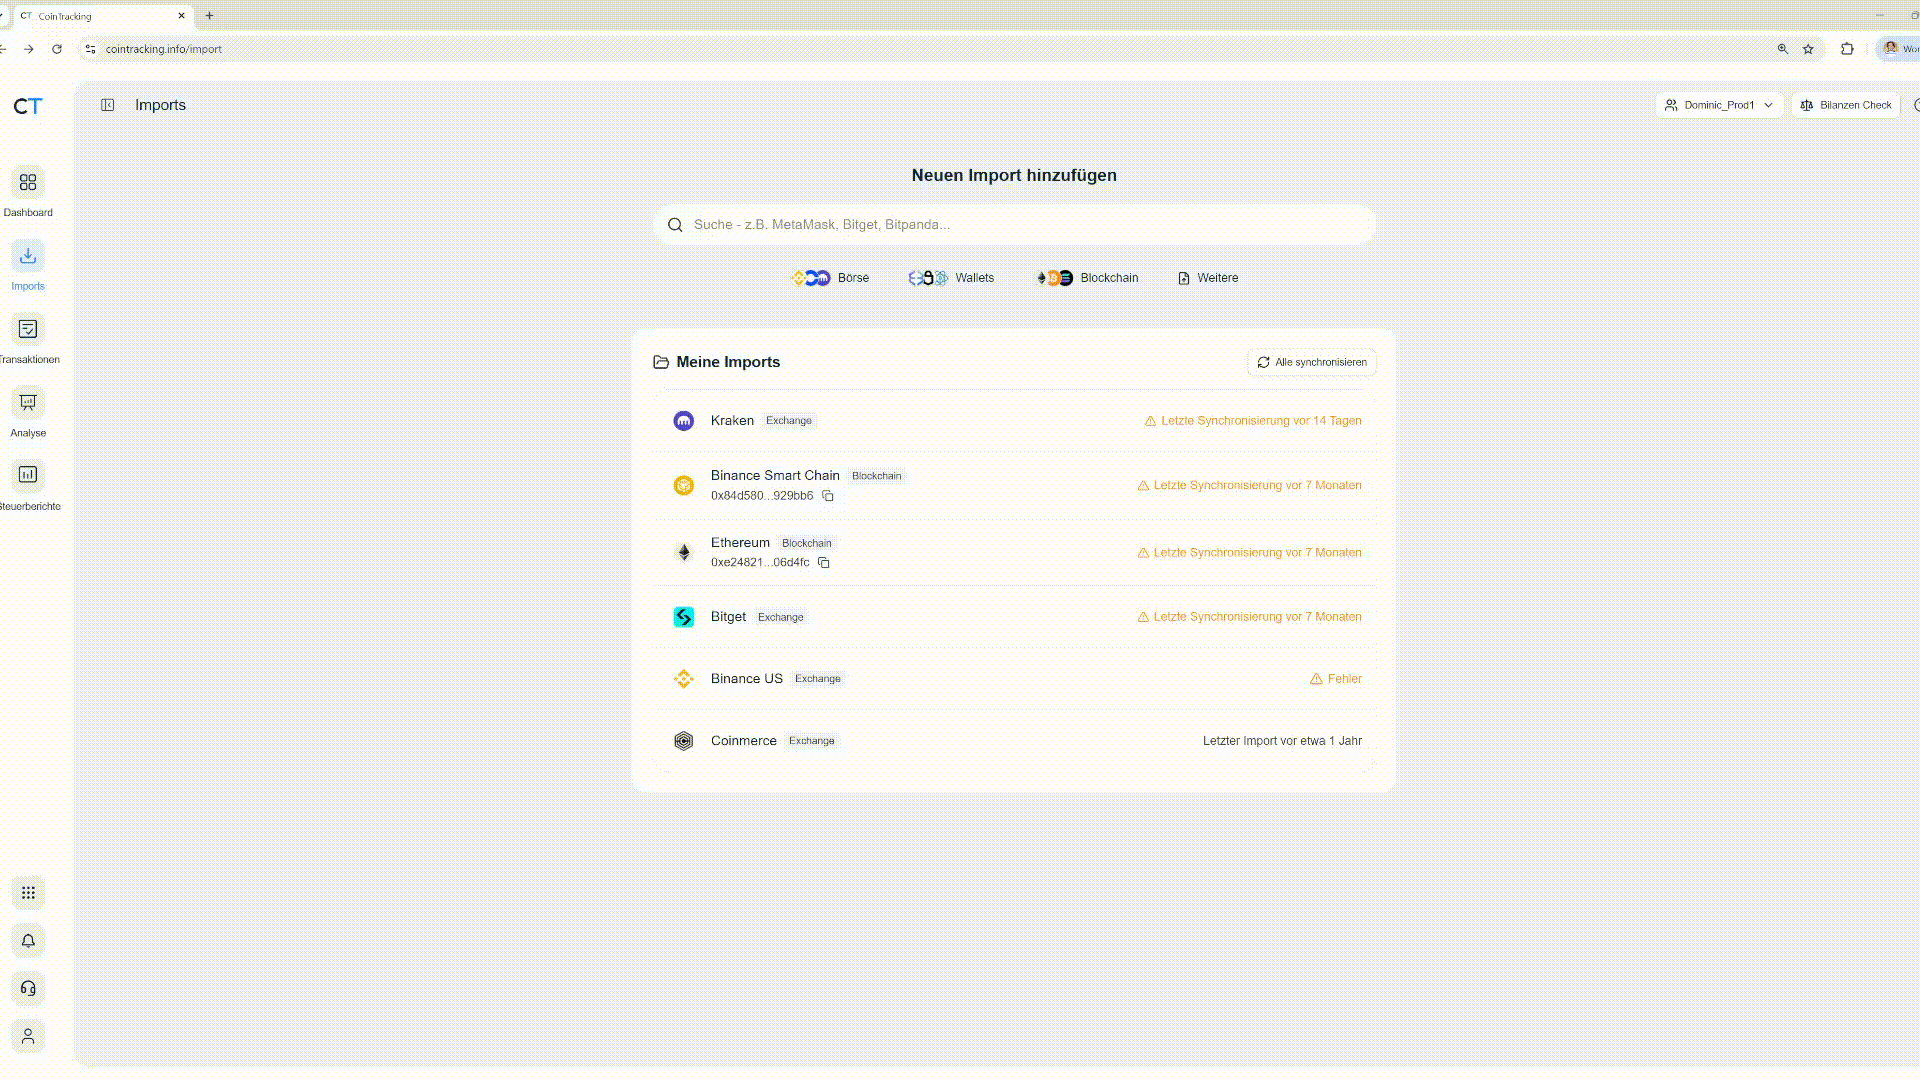Viewport: 1920px width, 1080px height.
Task: Click the Kraken exchange logo
Action: 684,421
